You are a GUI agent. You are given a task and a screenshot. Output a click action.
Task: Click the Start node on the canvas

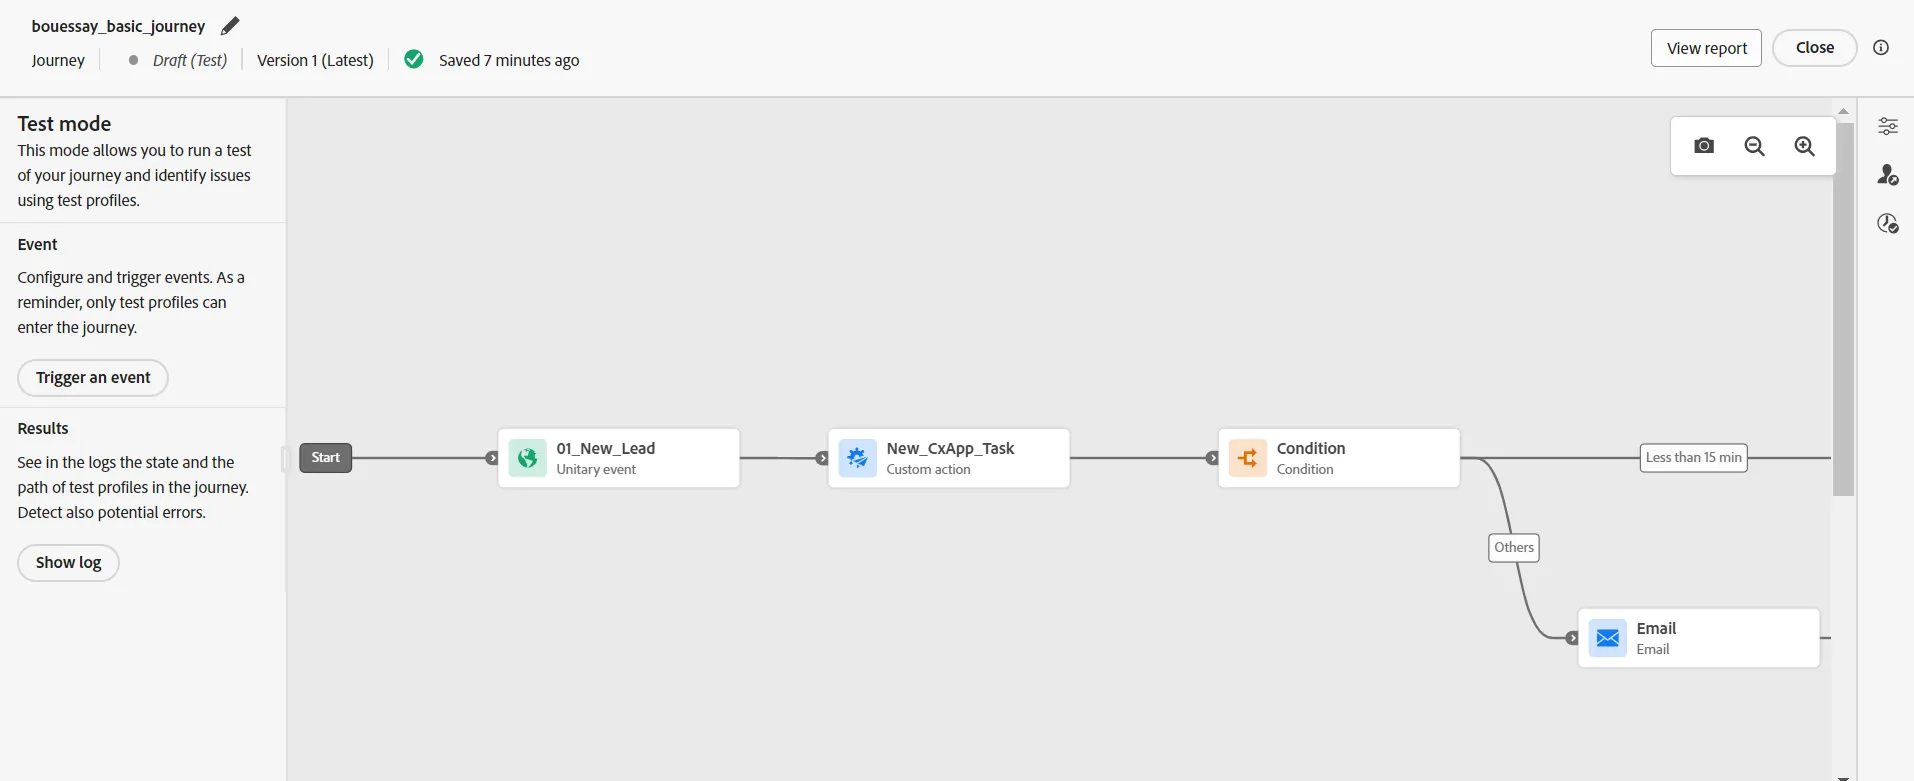[x=325, y=458]
